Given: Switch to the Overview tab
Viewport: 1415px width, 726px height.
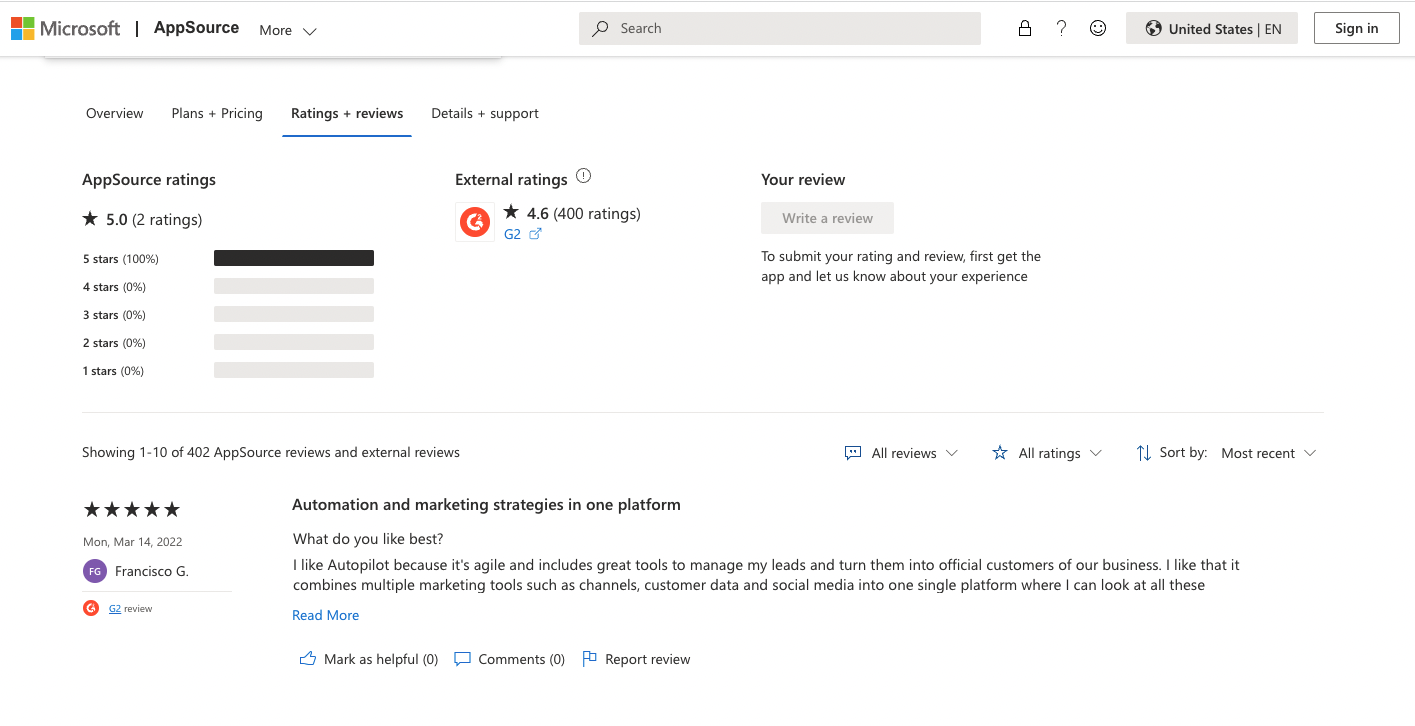Looking at the screenshot, I should click(x=115, y=113).
